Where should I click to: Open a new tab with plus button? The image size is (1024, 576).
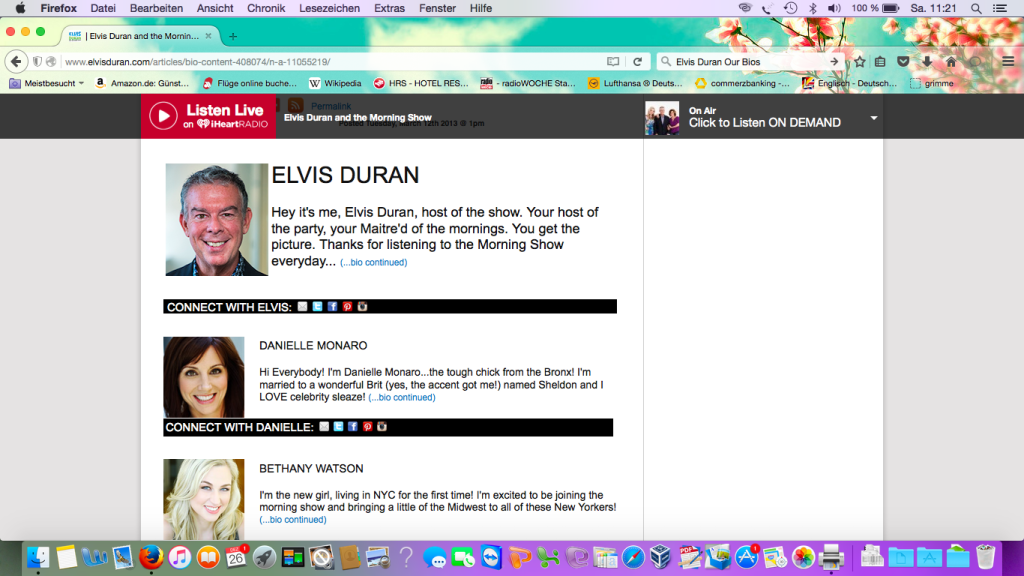233,36
